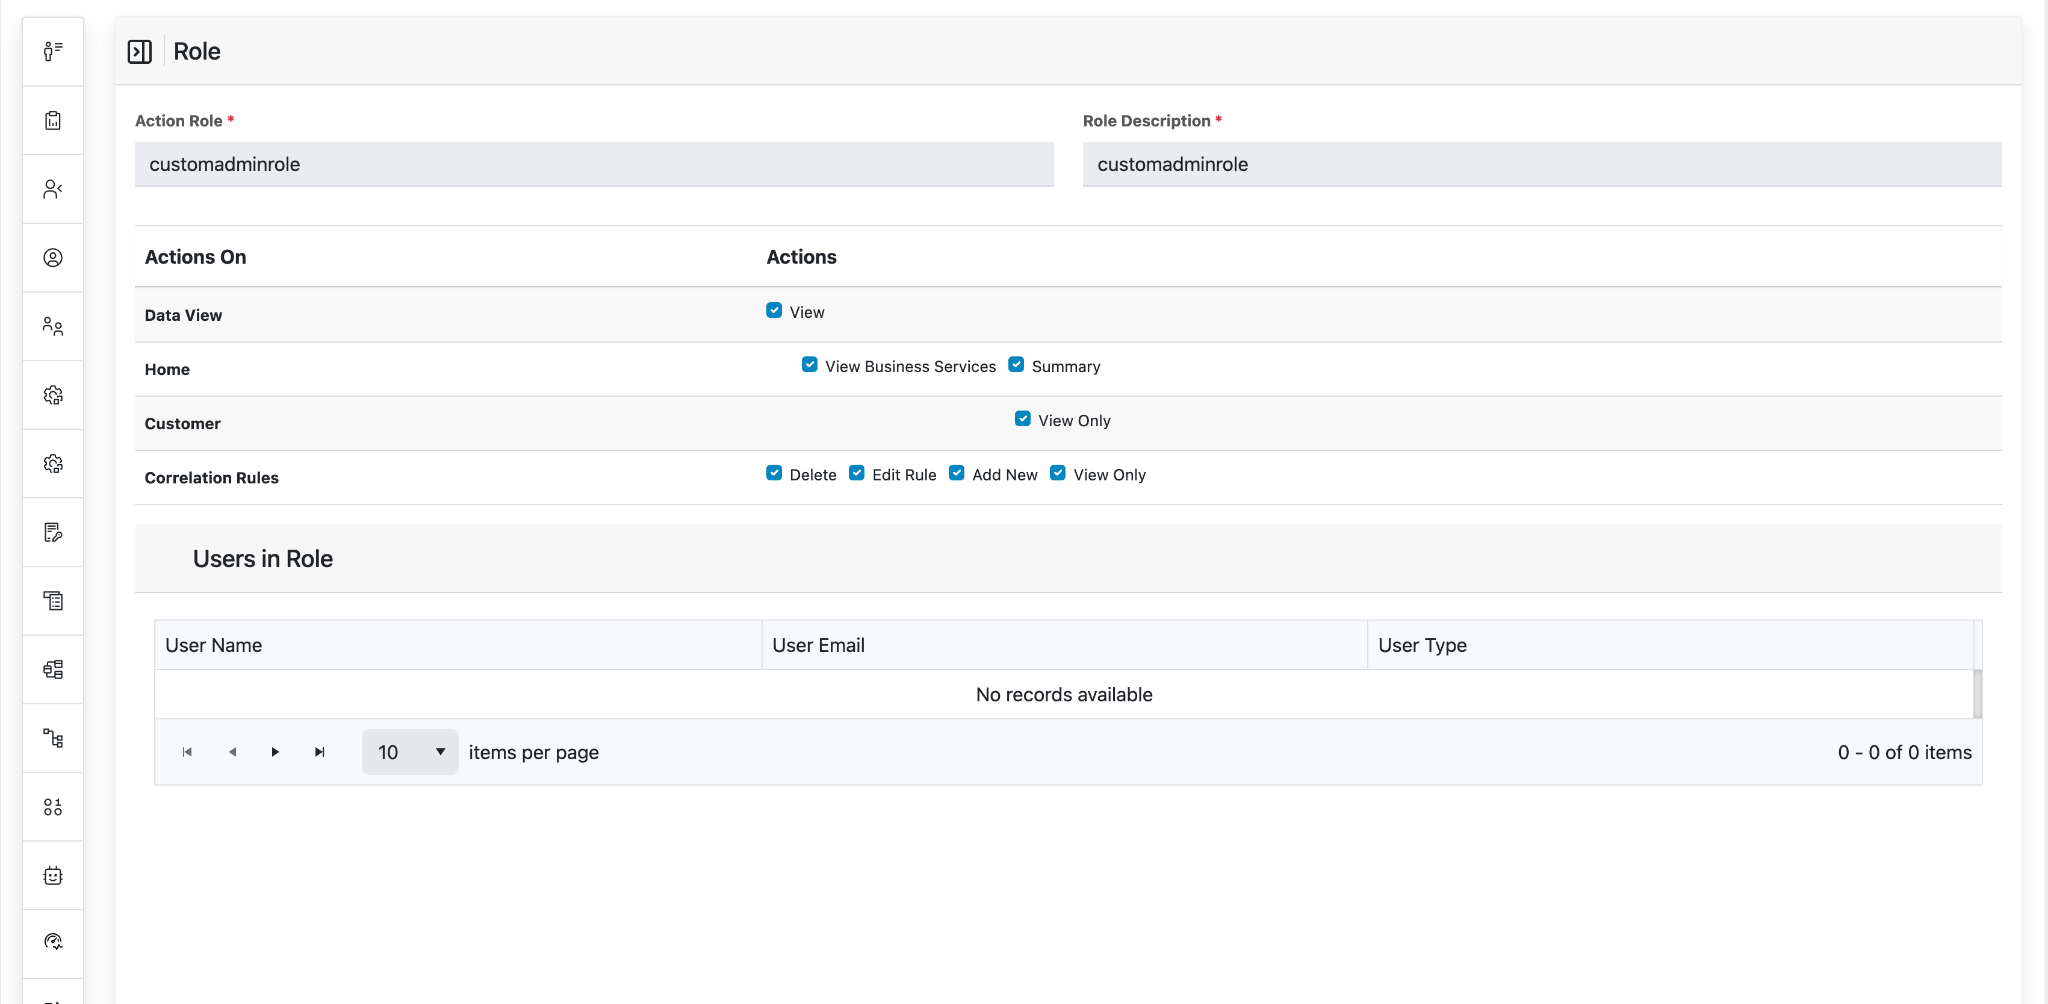
Task: Click the user profile circle icon
Action: click(x=53, y=258)
